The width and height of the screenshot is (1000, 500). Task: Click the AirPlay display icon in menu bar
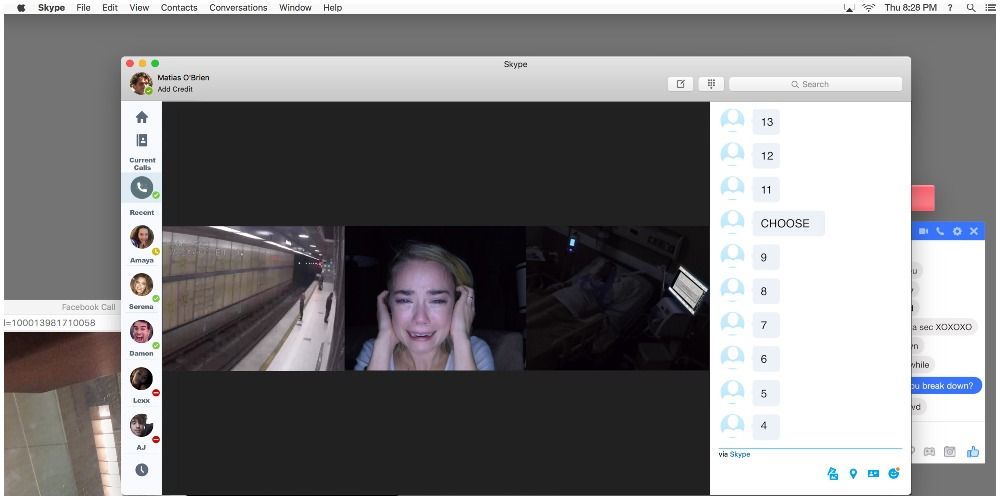coord(848,8)
